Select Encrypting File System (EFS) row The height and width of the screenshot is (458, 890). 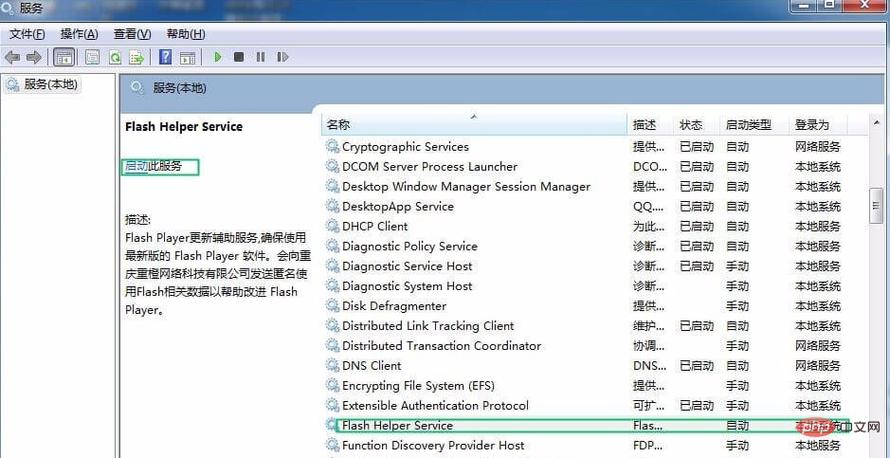585,385
